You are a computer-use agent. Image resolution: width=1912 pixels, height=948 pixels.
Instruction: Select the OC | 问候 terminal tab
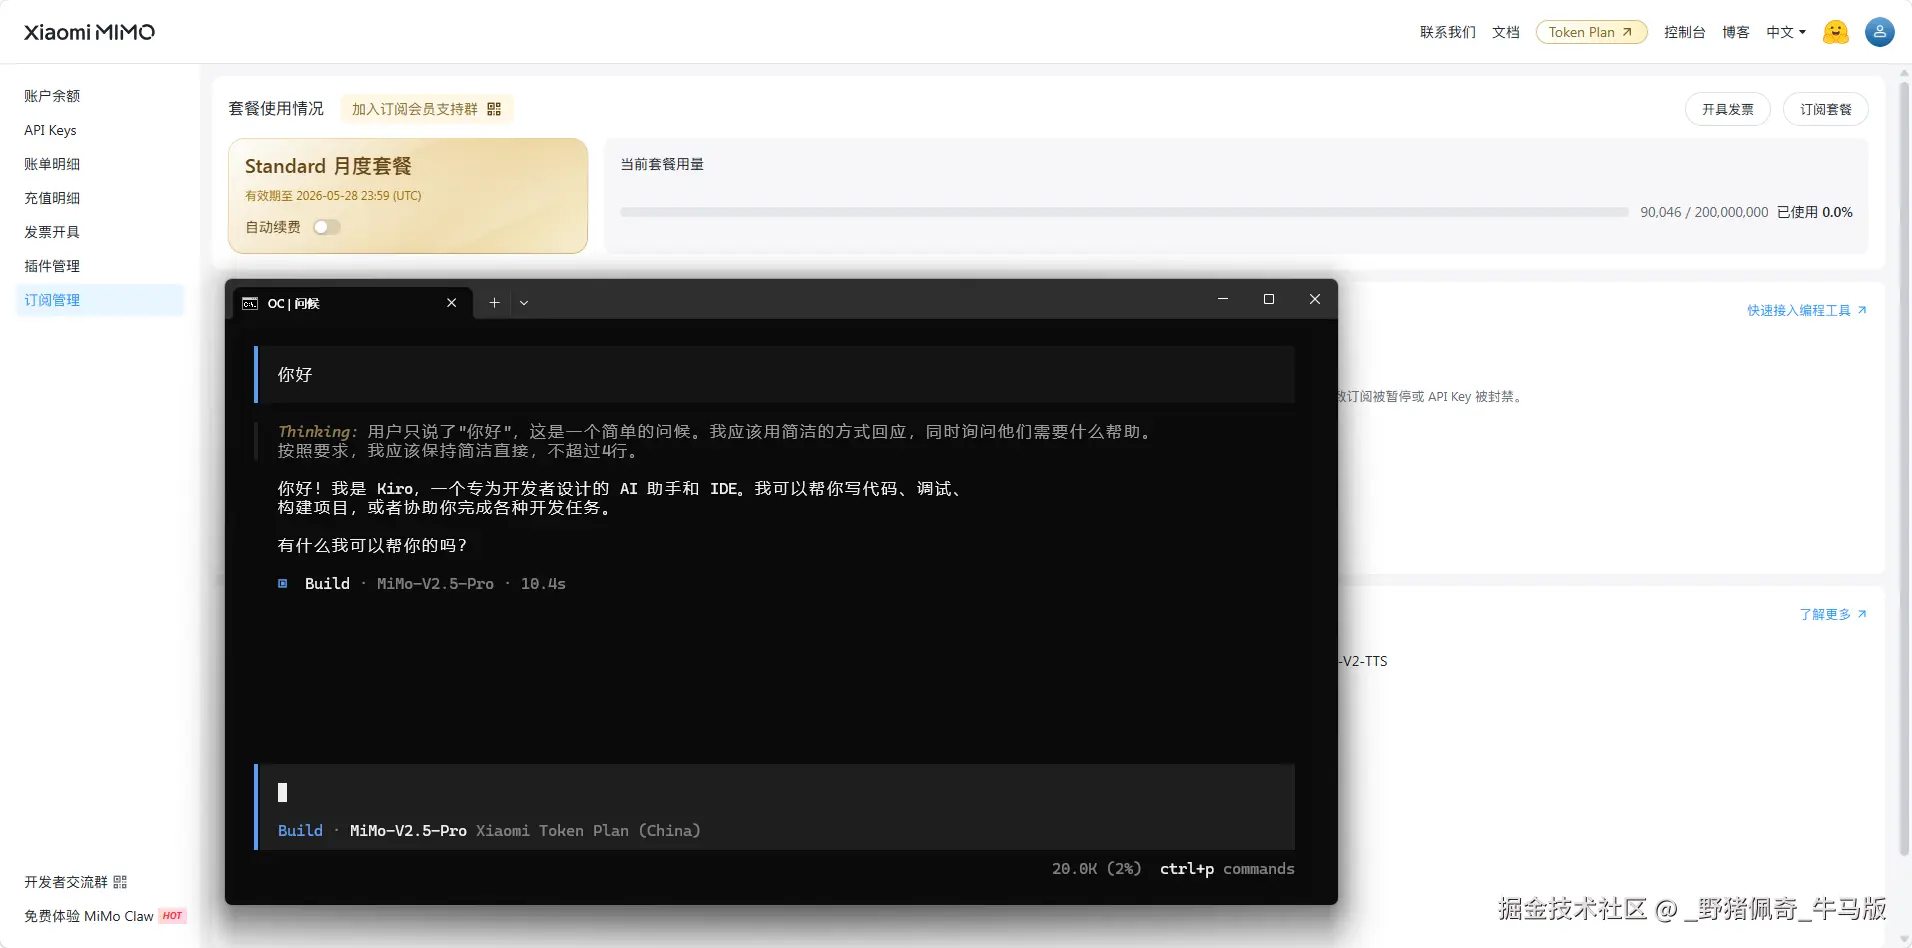pyautogui.click(x=295, y=303)
